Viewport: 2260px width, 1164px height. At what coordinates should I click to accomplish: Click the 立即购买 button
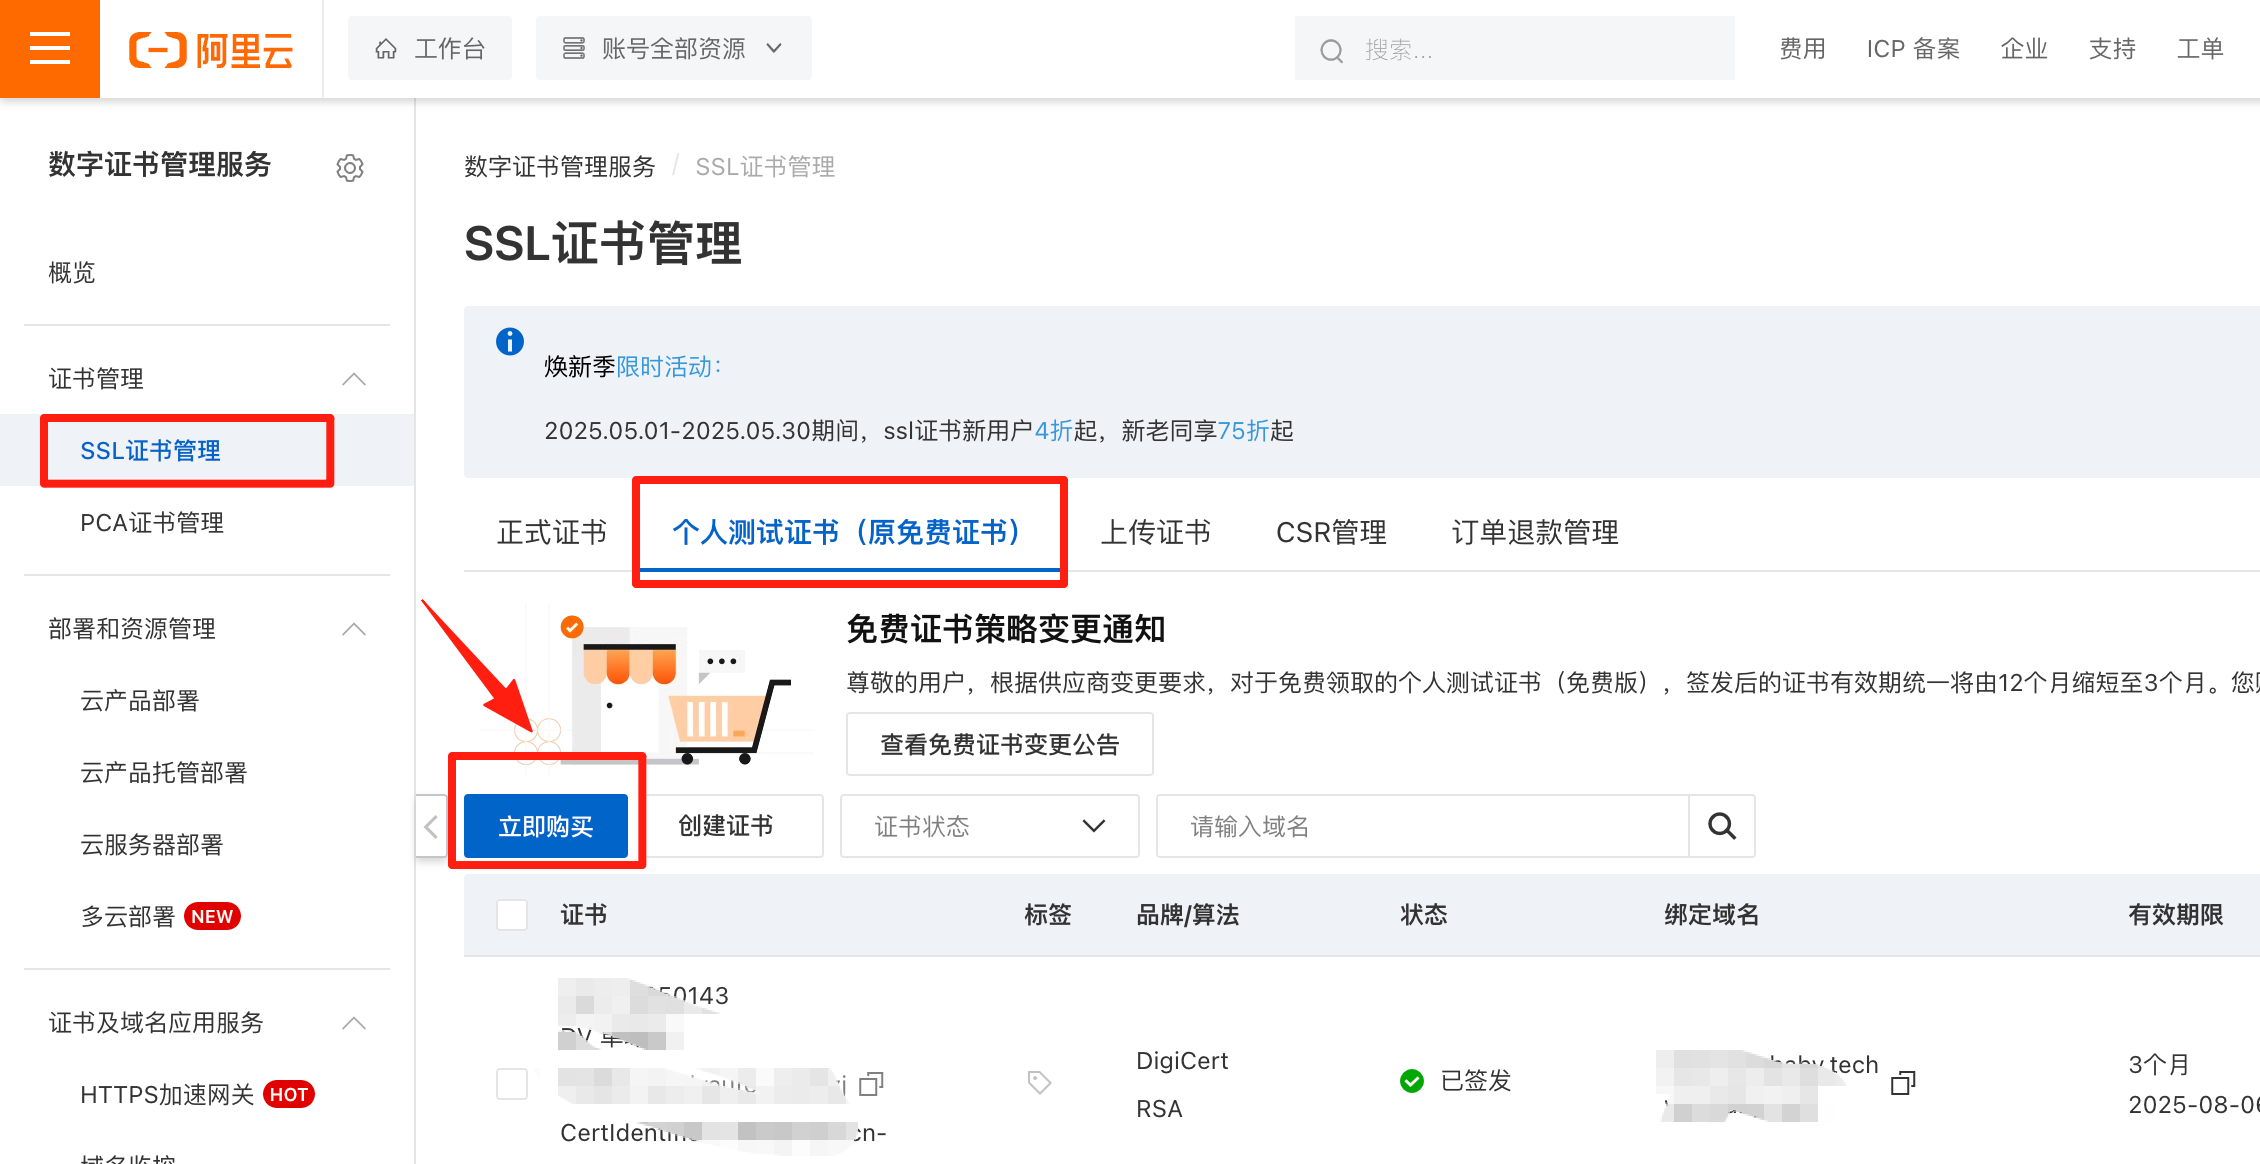click(546, 826)
